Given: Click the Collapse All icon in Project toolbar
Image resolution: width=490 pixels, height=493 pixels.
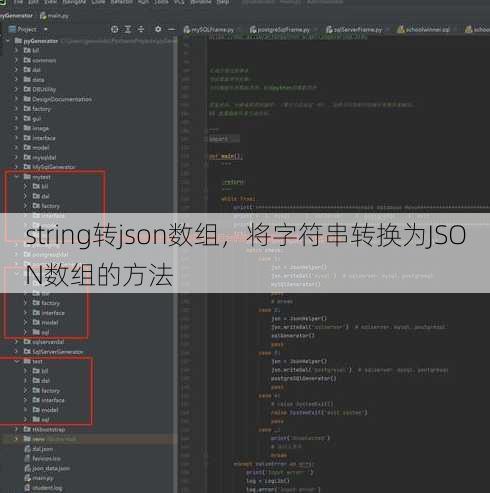Looking at the screenshot, I should pyautogui.click(x=141, y=29).
